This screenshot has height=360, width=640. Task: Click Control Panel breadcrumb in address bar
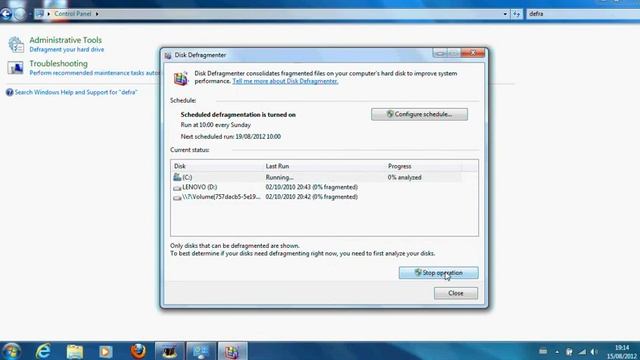[73, 14]
